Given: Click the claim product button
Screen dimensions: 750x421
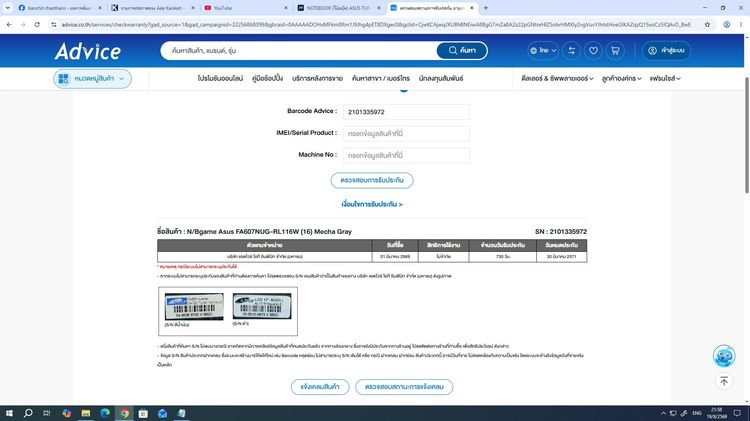Looking at the screenshot, I should 320,387.
